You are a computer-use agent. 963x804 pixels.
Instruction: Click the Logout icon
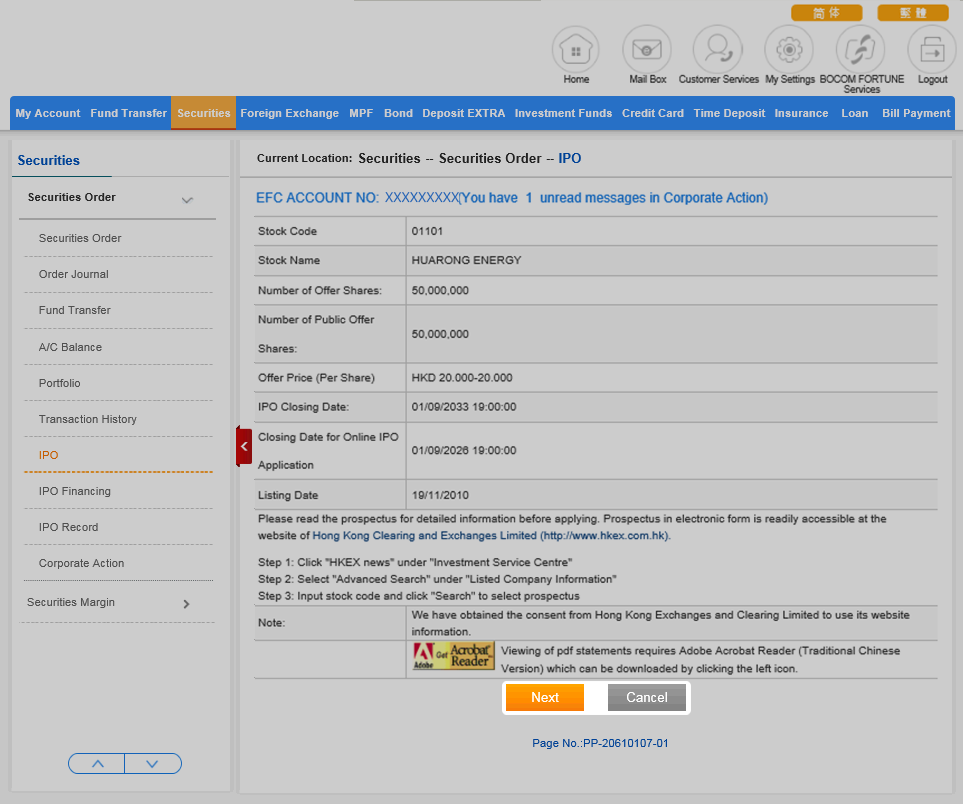(931, 49)
